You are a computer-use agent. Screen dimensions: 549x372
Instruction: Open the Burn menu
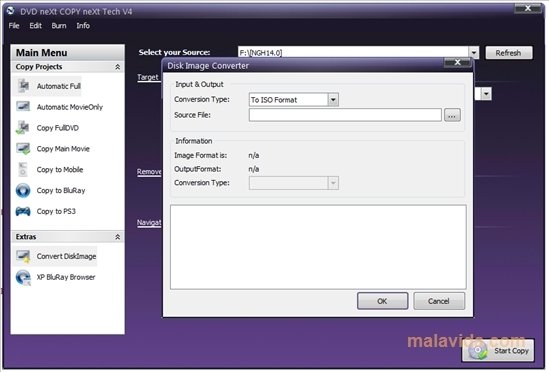[x=59, y=26]
